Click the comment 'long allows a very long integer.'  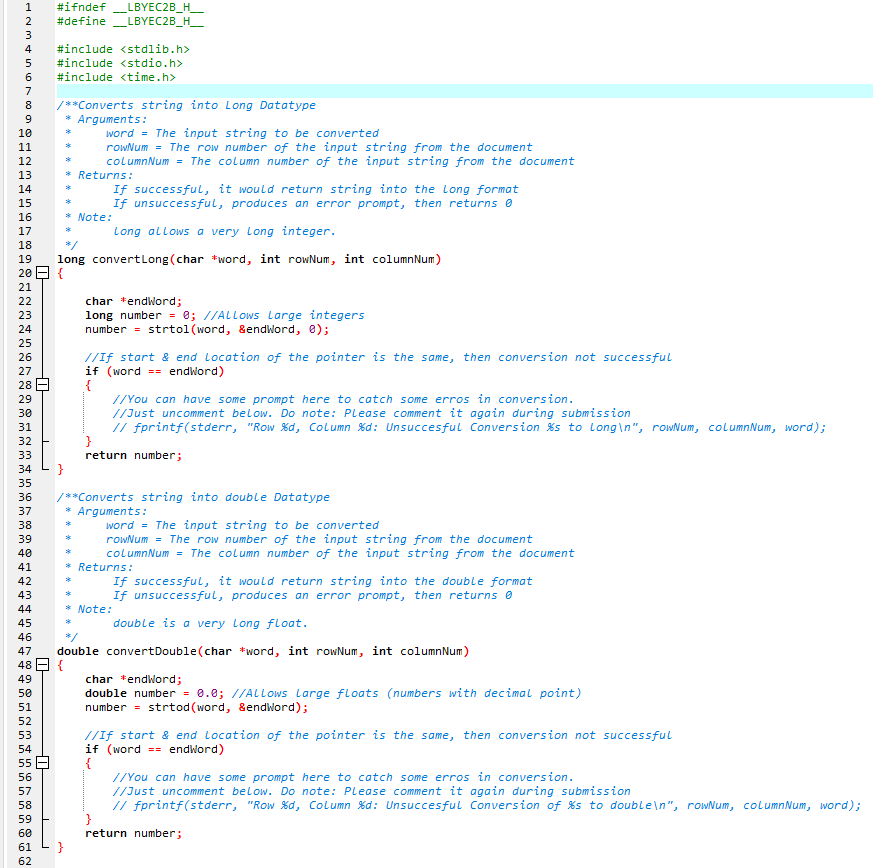point(224,231)
